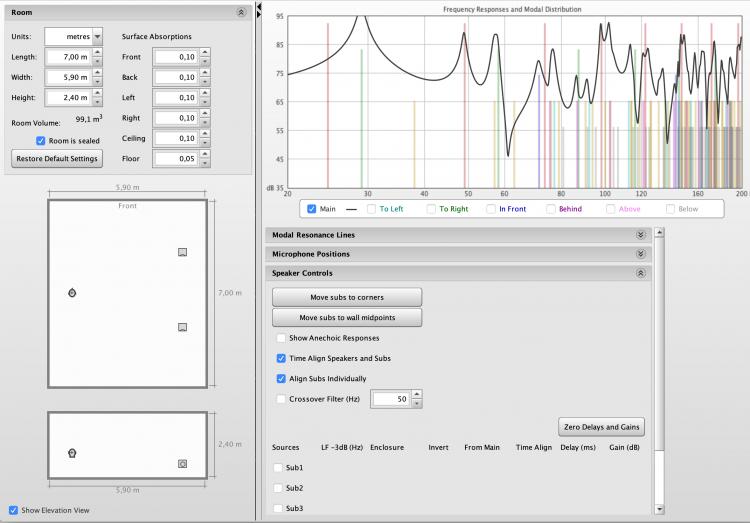Increase Length value with stepper arrow
750x523 pixels.
click(97, 53)
